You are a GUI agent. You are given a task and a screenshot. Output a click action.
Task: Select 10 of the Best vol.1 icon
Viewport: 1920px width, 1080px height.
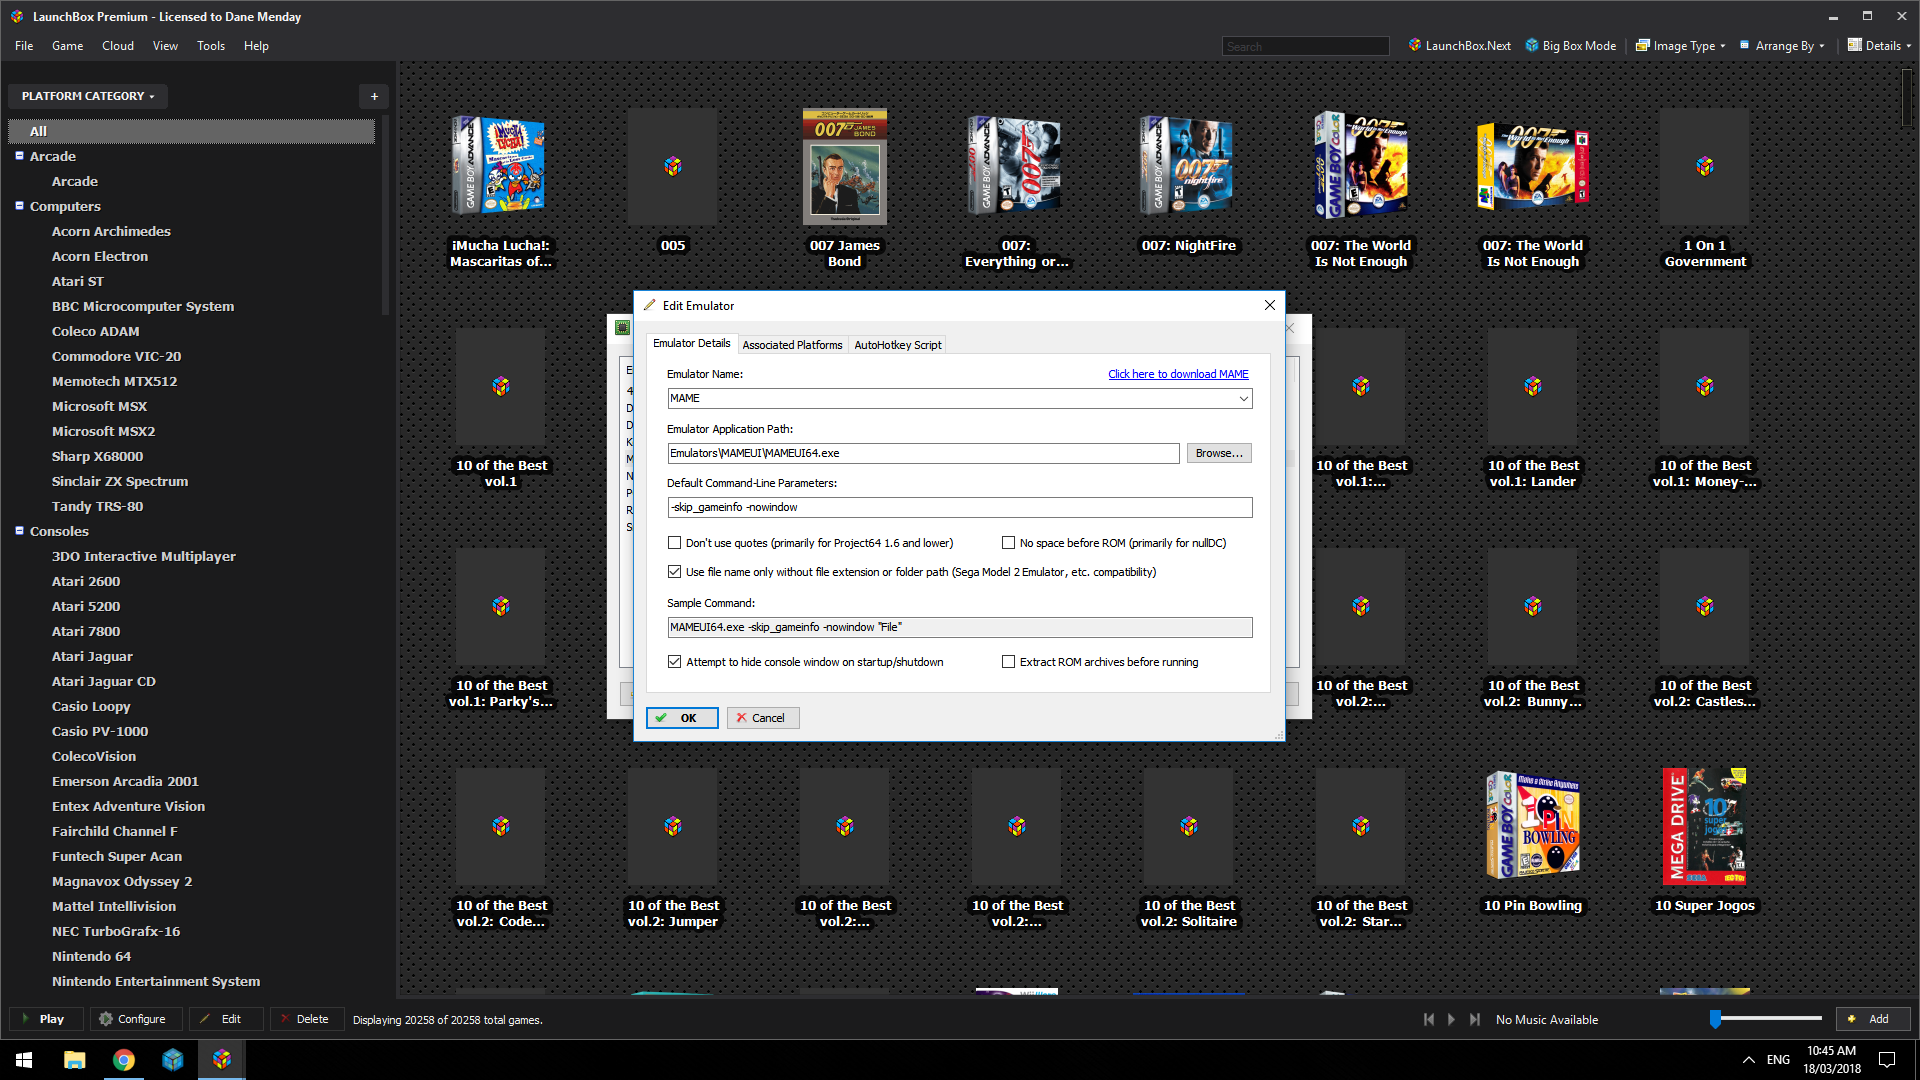500,386
